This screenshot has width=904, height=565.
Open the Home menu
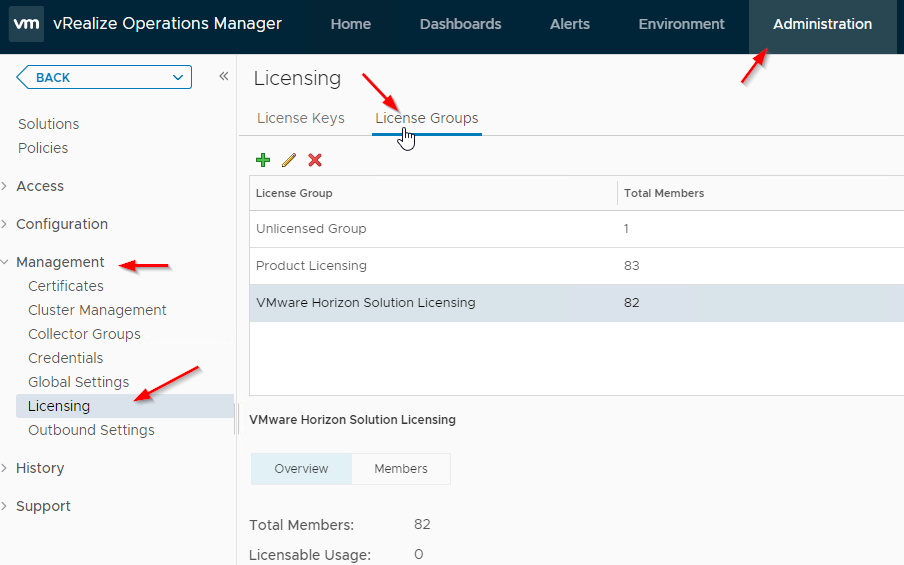click(351, 24)
